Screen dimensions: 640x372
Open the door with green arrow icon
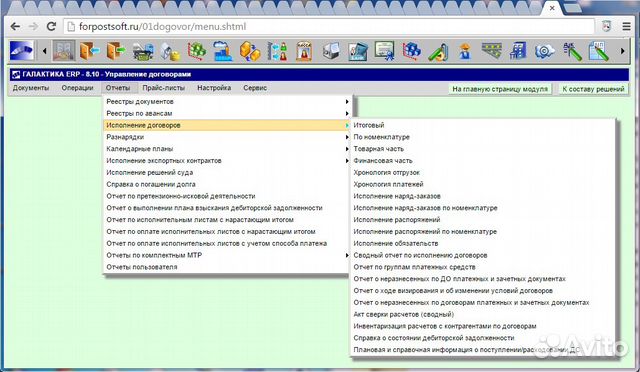click(116, 51)
